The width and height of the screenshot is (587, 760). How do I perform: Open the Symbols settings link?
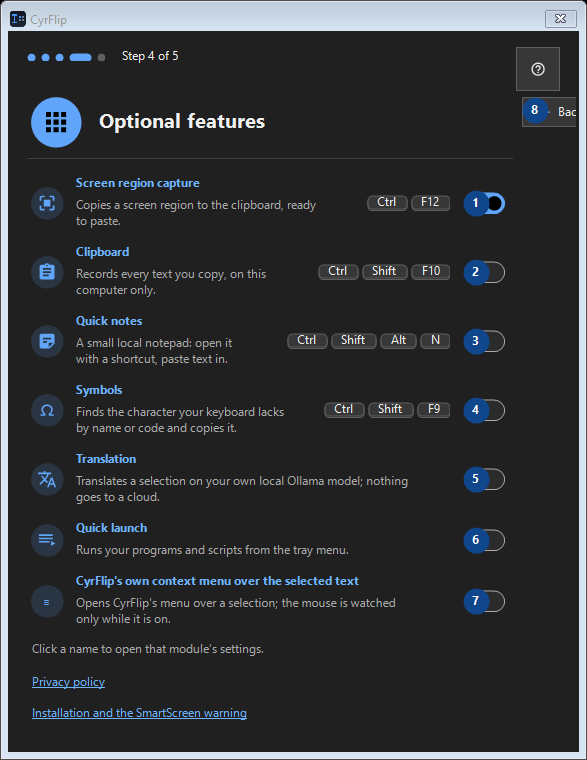(99, 390)
